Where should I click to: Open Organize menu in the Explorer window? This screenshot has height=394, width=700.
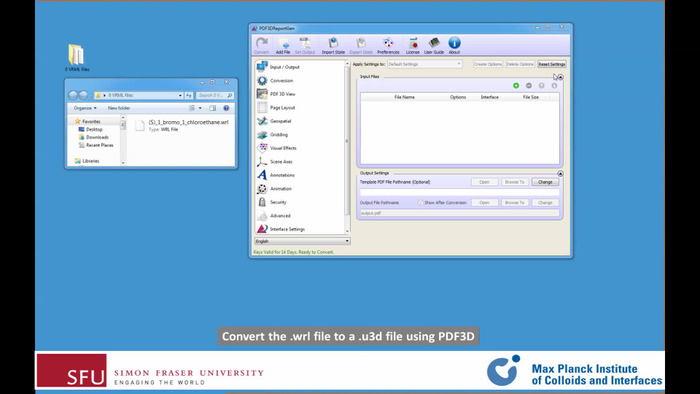tap(85, 108)
